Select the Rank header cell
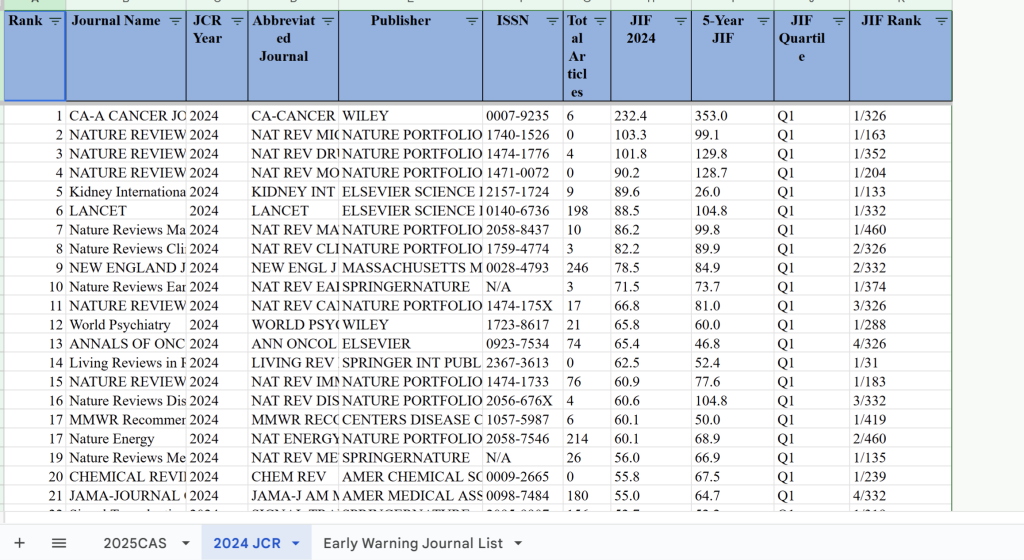This screenshot has height=560, width=1024. pos(35,56)
